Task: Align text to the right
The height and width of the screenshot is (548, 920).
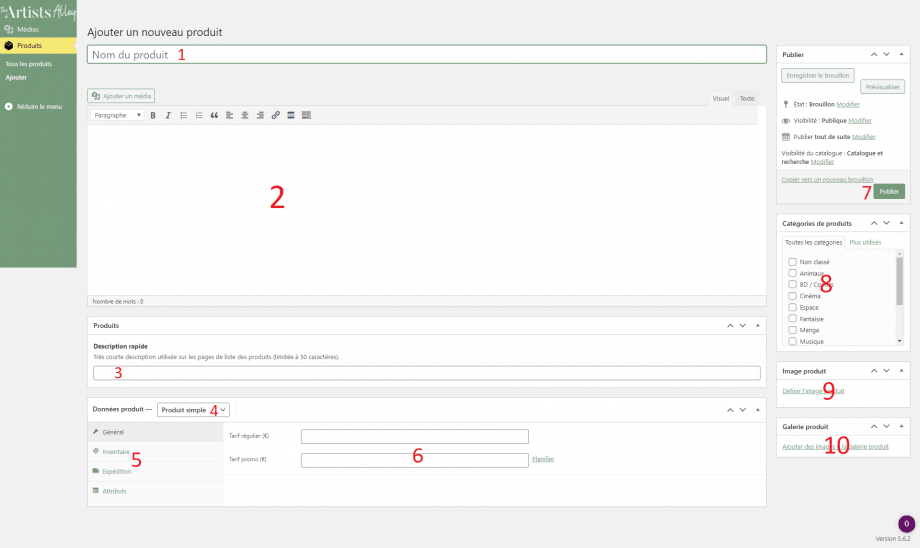Action: tap(260, 116)
